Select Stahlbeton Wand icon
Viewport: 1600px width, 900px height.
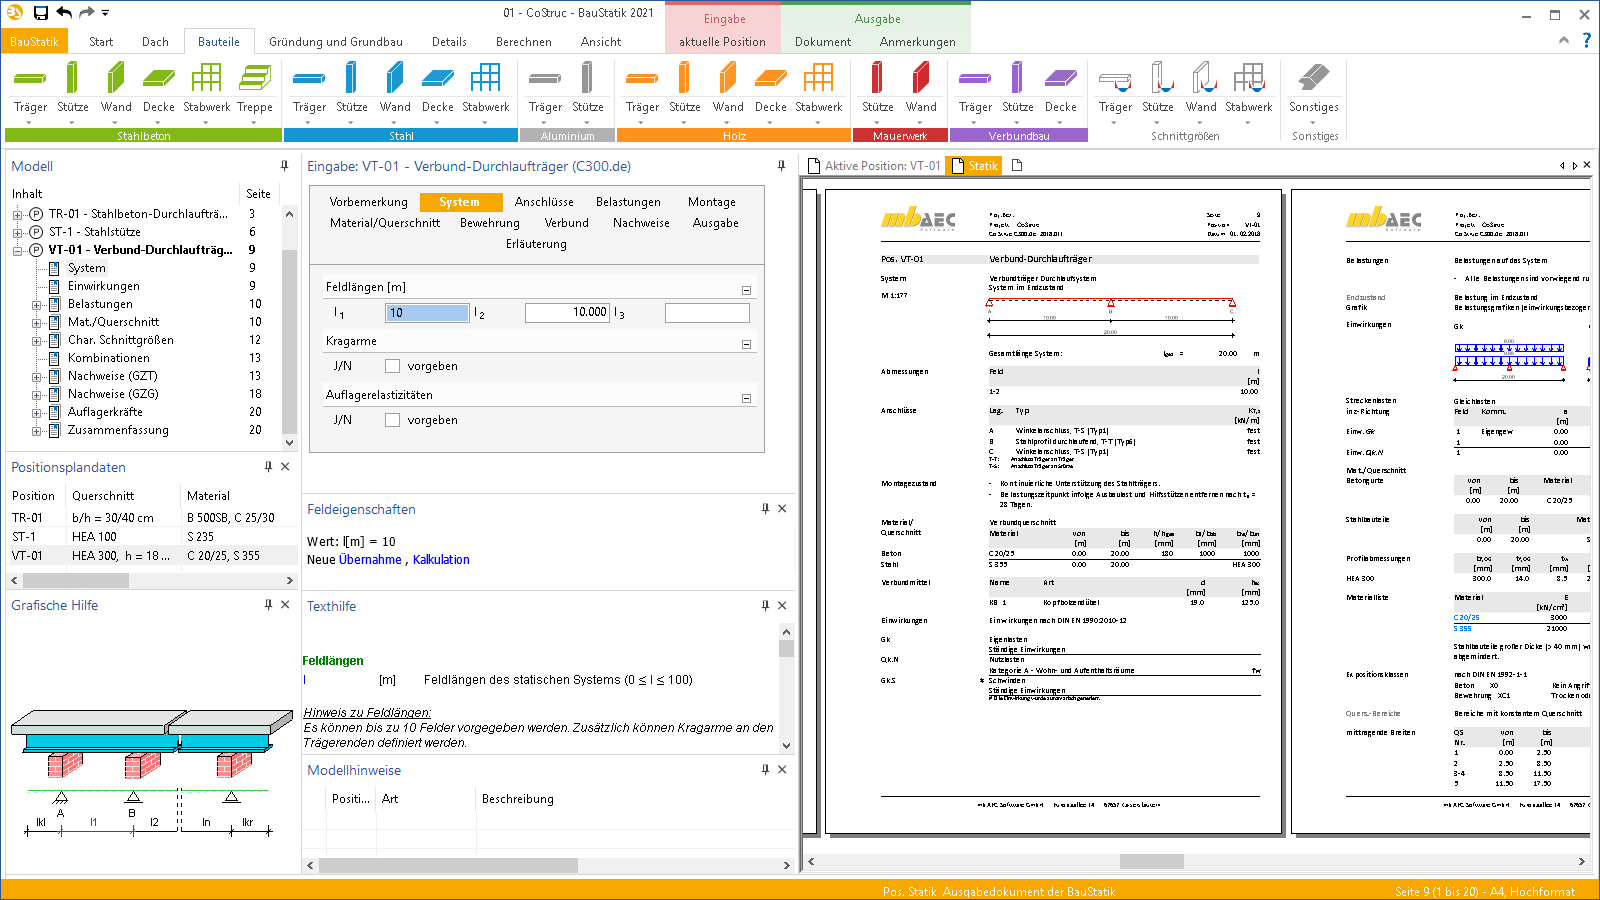click(x=116, y=79)
